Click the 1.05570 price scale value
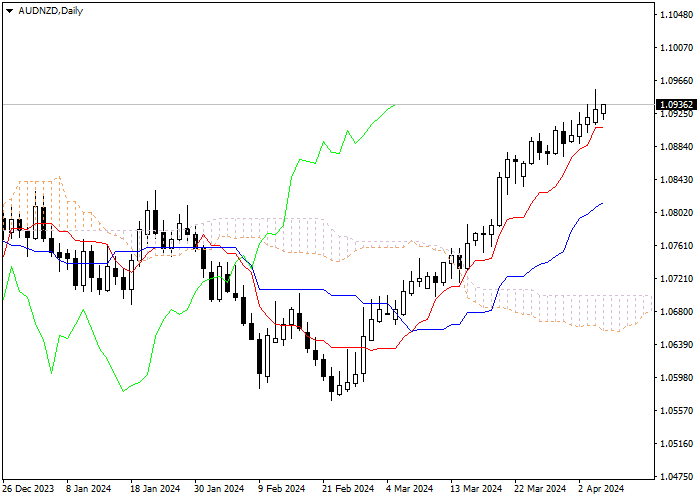 tap(676, 411)
